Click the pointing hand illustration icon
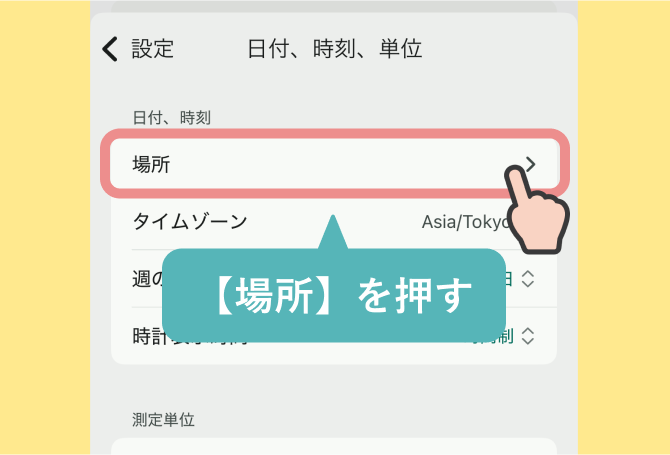The image size is (670, 455). (x=537, y=209)
